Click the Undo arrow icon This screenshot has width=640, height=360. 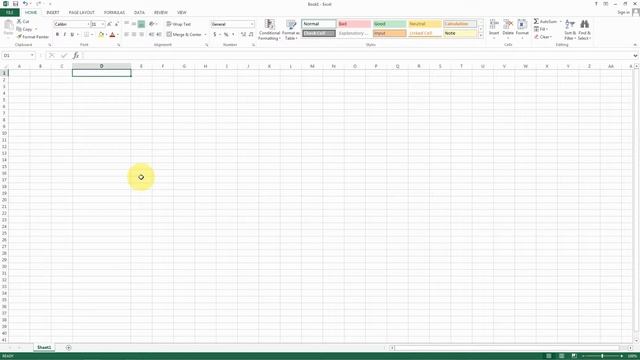coord(25,4)
